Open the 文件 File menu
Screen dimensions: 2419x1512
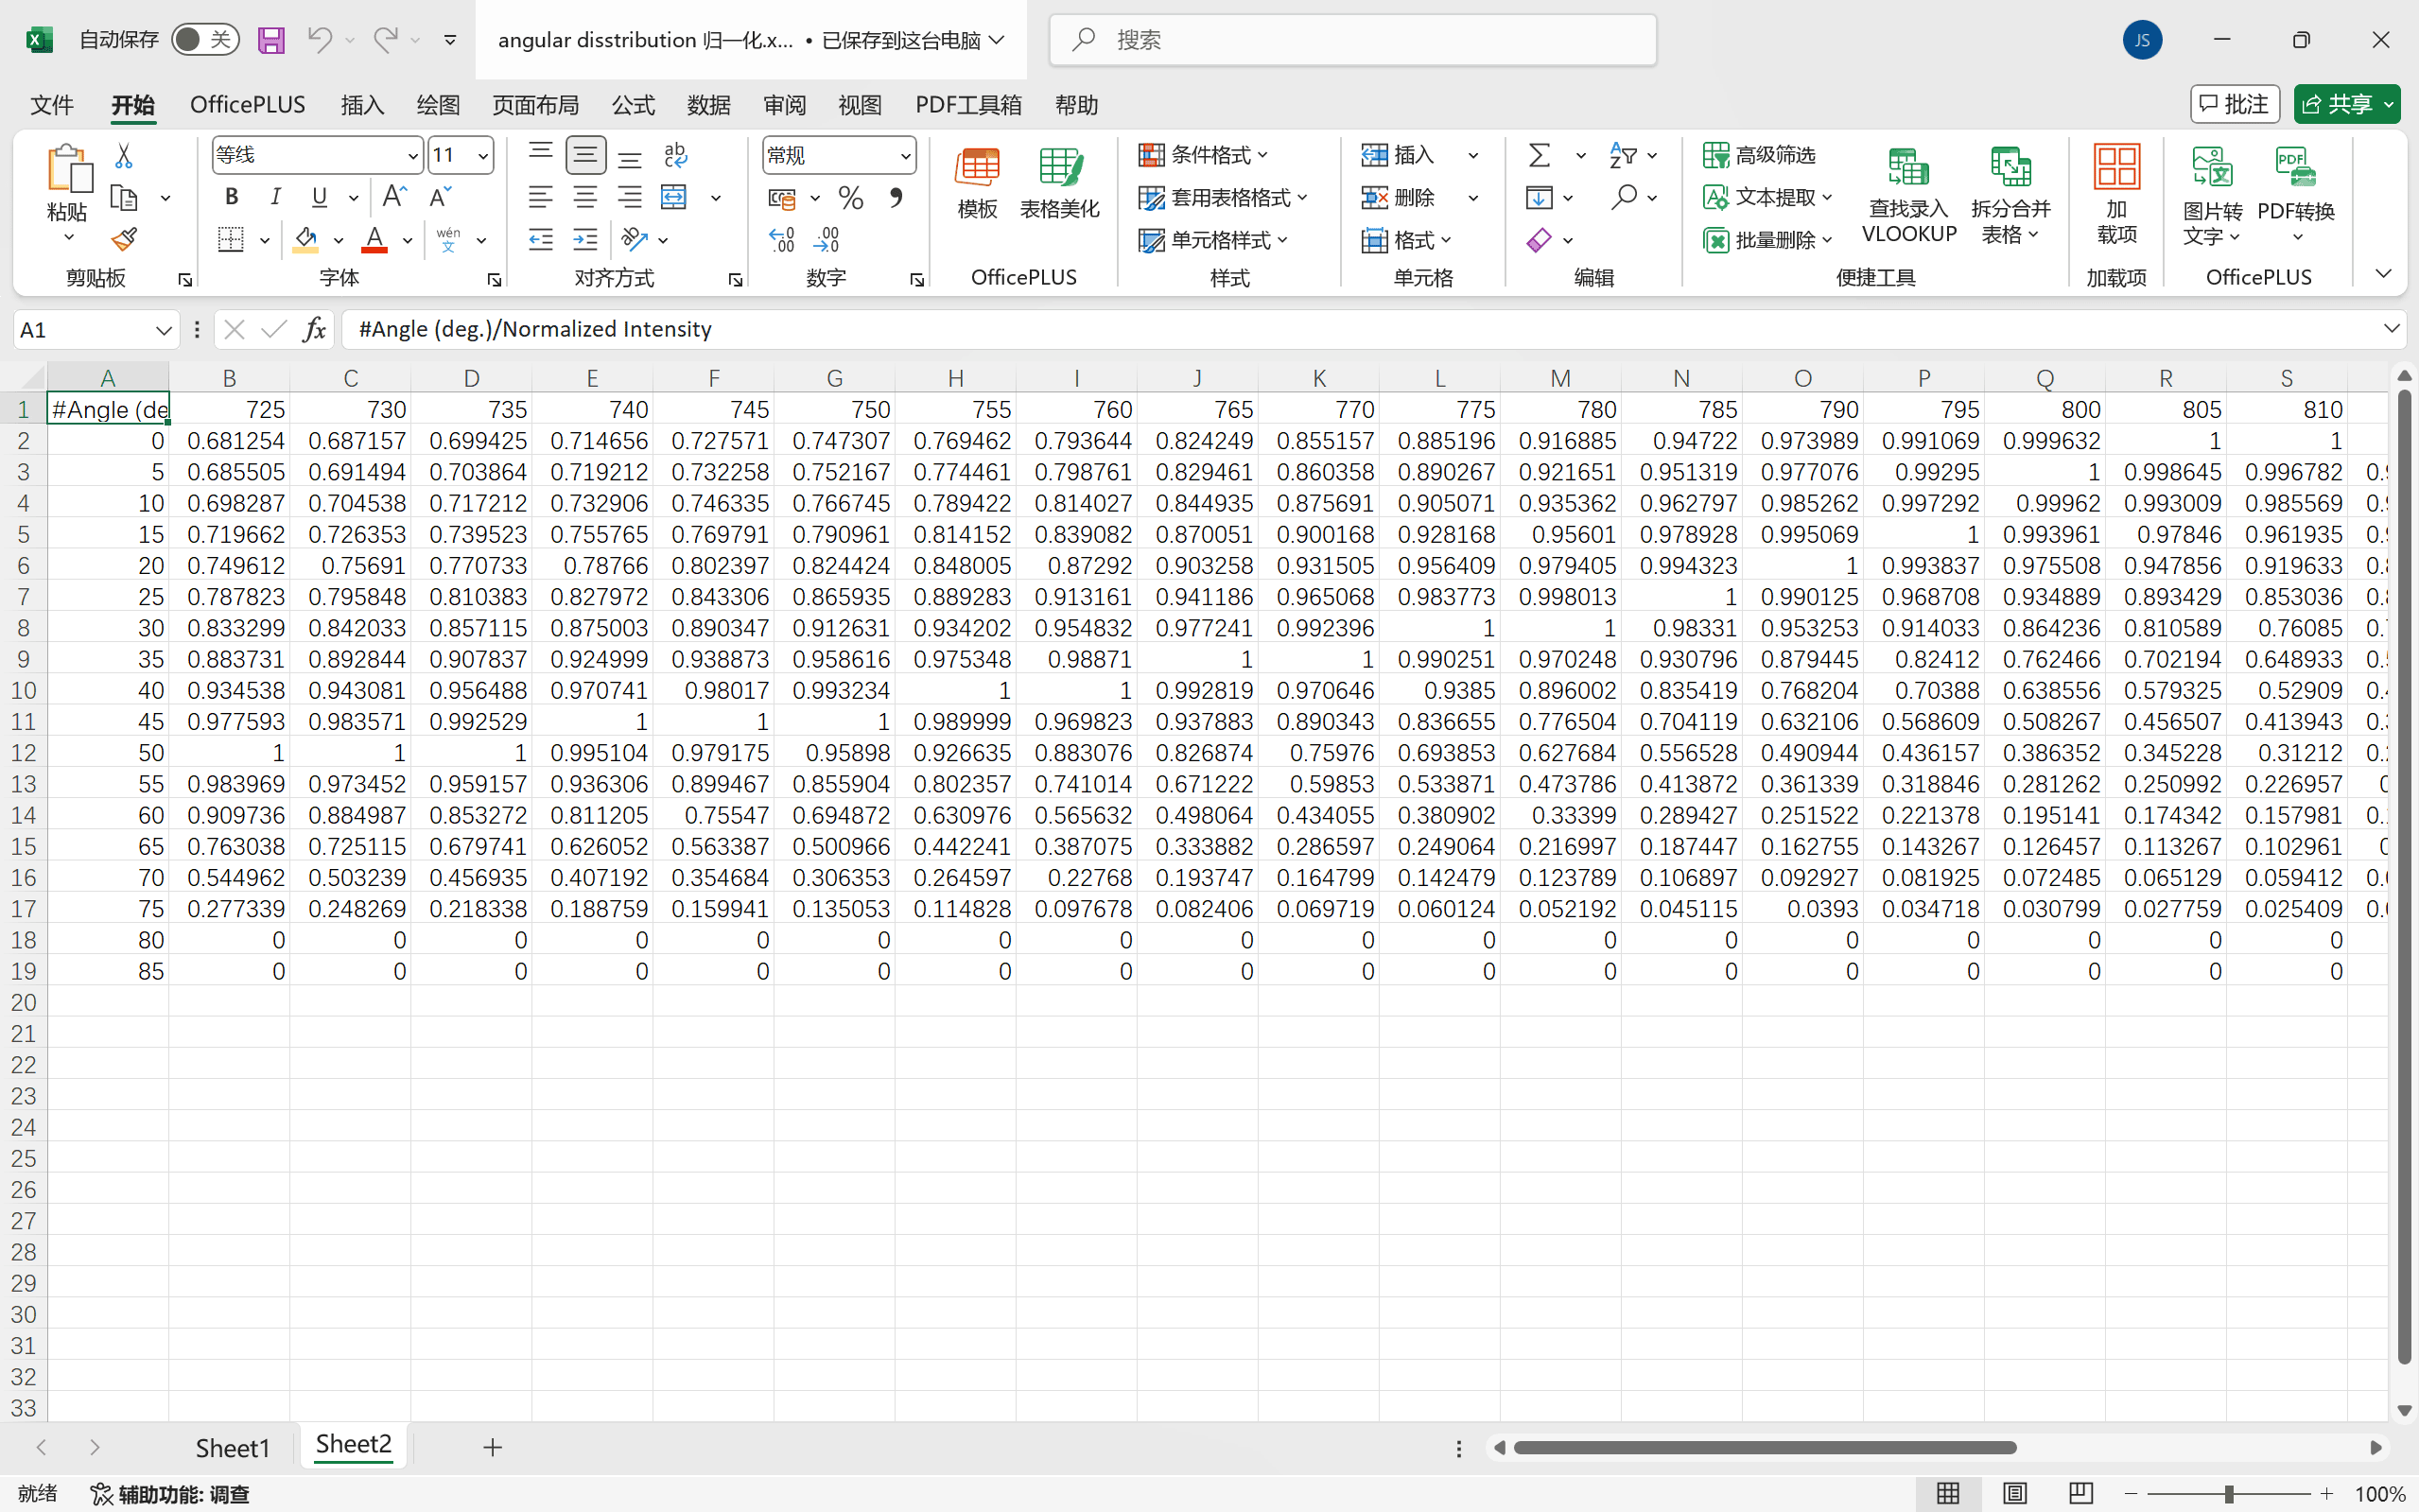coord(52,105)
